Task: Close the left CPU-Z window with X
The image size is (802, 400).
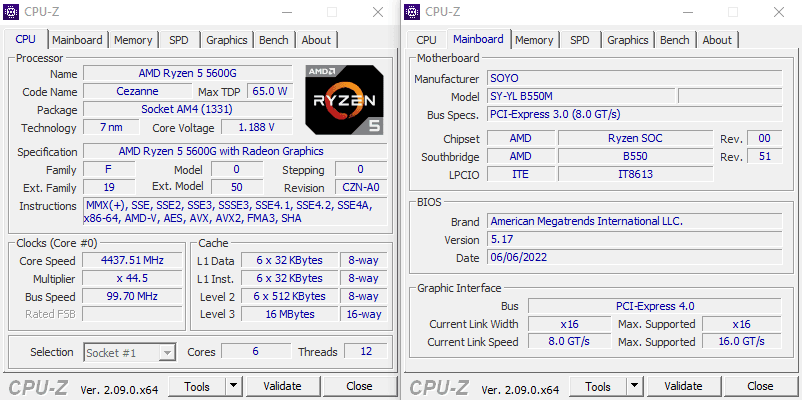Action: tap(378, 12)
